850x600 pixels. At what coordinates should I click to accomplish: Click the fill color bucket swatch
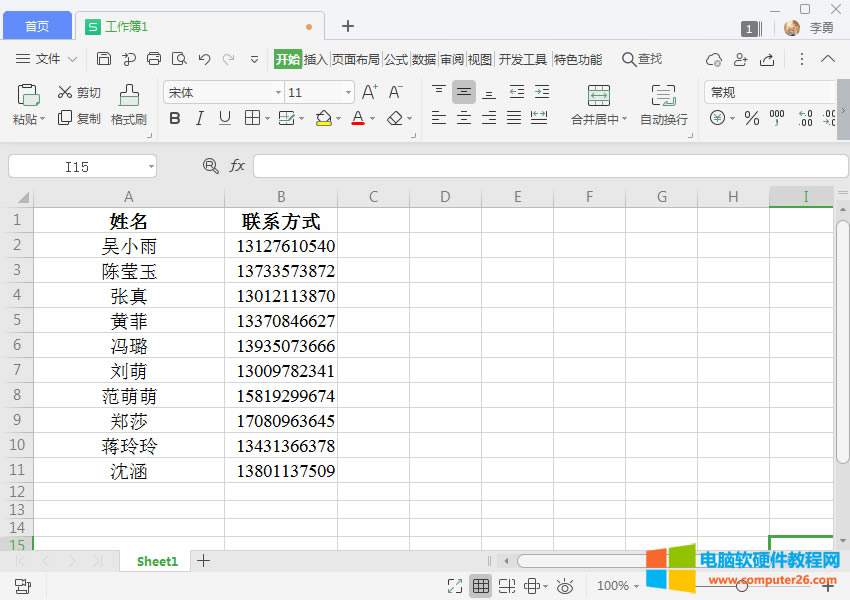pos(323,119)
